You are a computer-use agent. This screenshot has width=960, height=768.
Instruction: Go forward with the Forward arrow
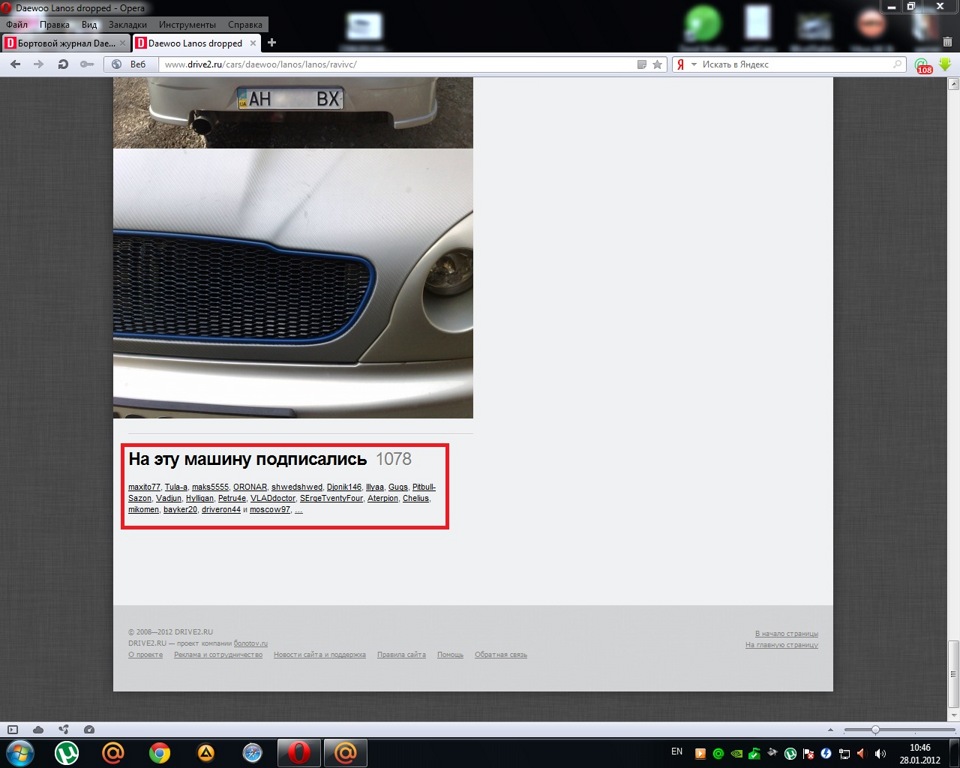click(x=39, y=64)
